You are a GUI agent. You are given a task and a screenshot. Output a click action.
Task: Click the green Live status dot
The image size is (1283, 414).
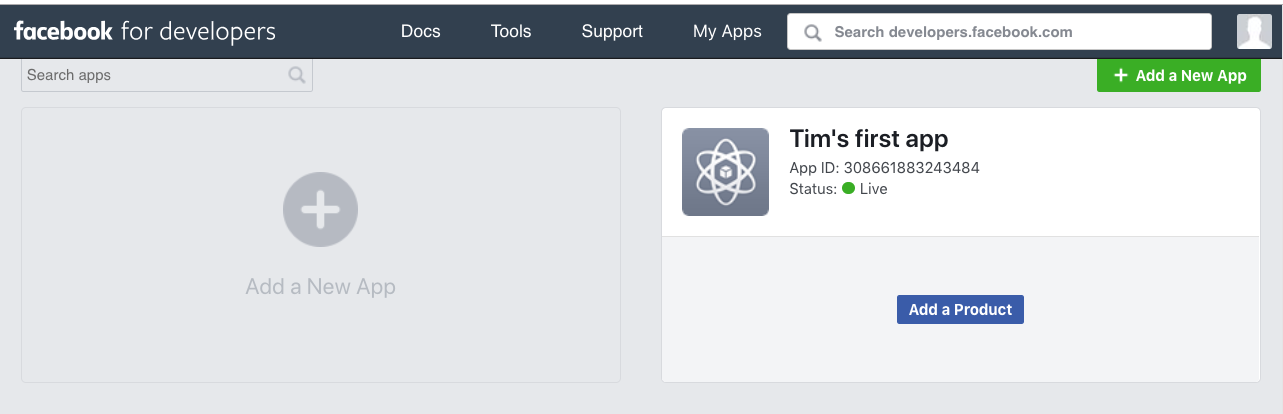[849, 188]
